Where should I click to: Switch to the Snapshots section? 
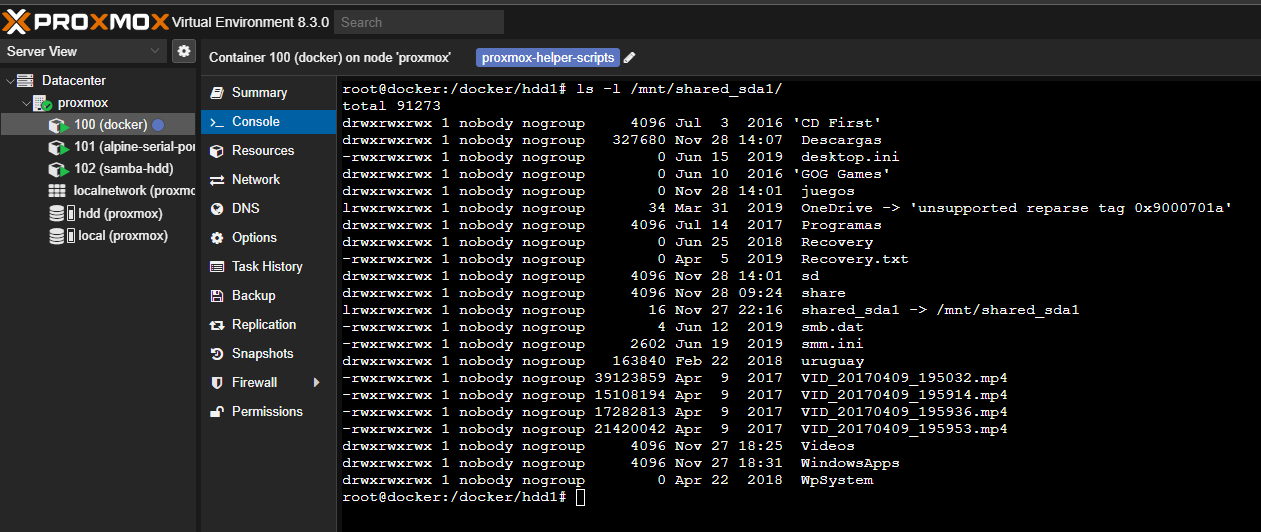coord(262,354)
